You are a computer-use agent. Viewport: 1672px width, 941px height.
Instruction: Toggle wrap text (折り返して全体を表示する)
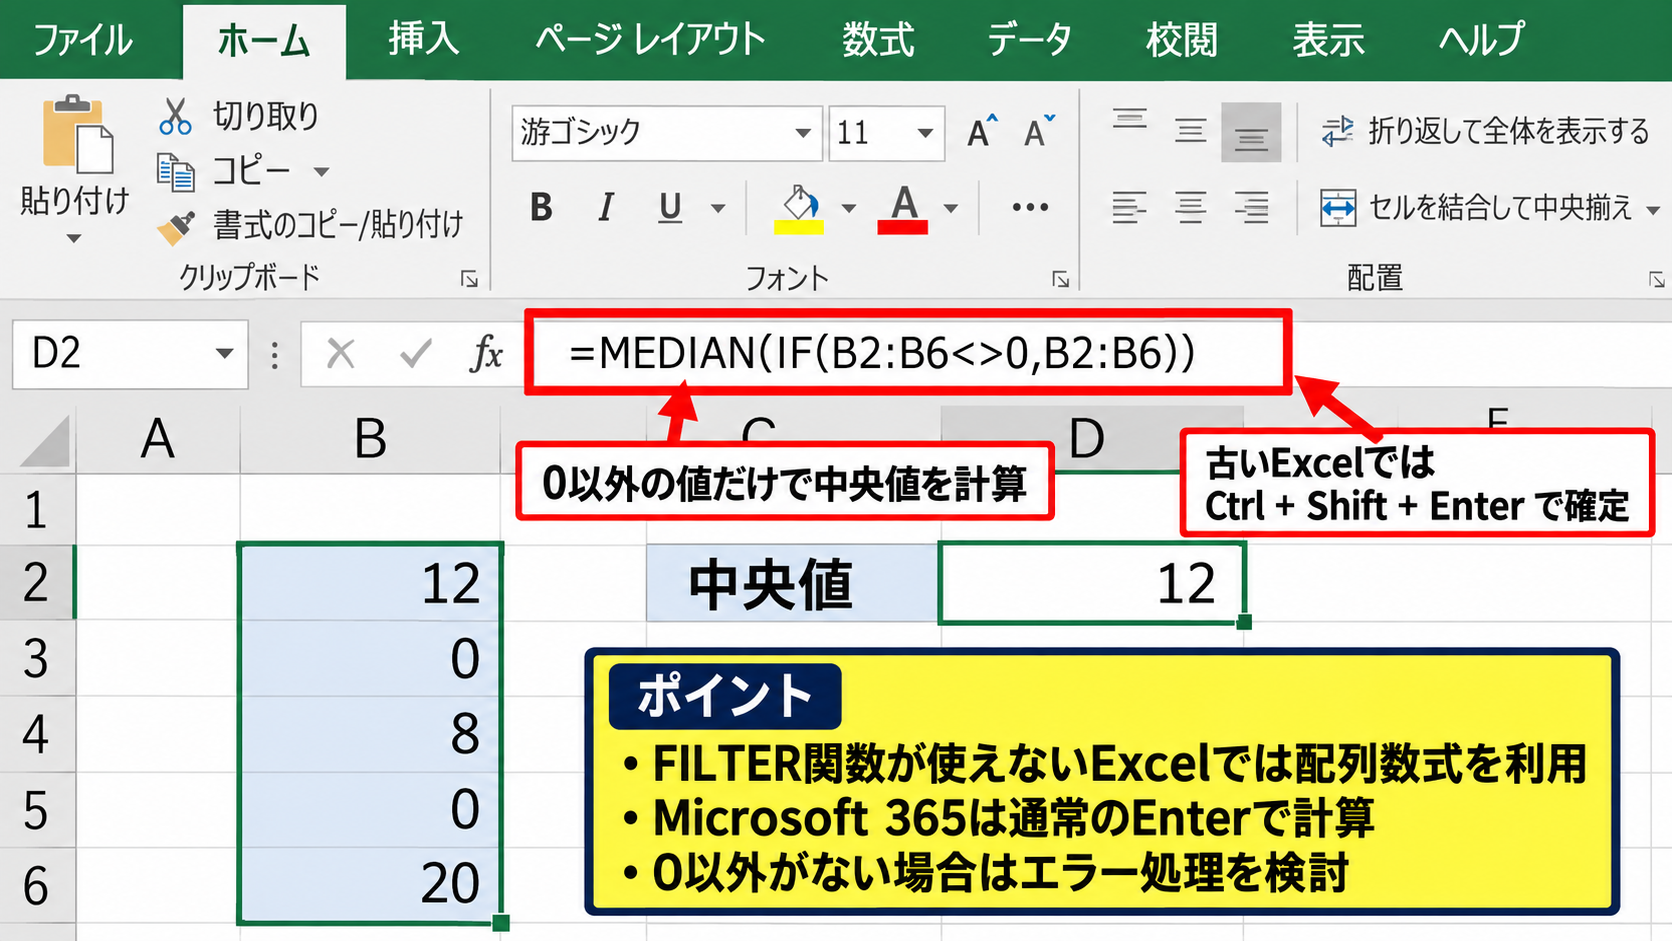click(1484, 131)
